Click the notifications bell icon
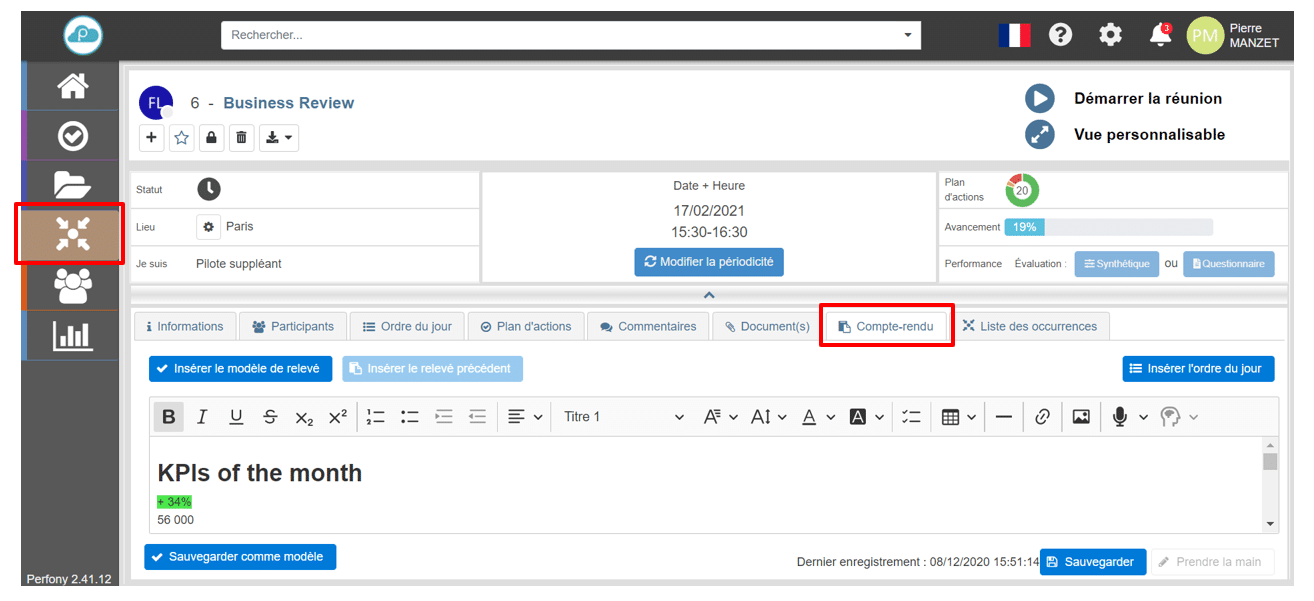 coord(1160,35)
